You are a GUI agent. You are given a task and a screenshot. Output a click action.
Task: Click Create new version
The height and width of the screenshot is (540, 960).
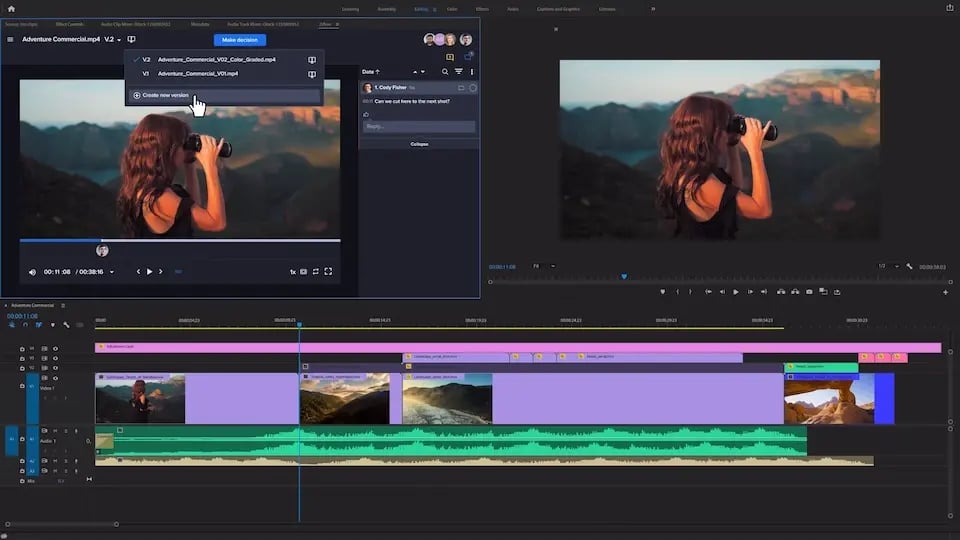pyautogui.click(x=165, y=95)
